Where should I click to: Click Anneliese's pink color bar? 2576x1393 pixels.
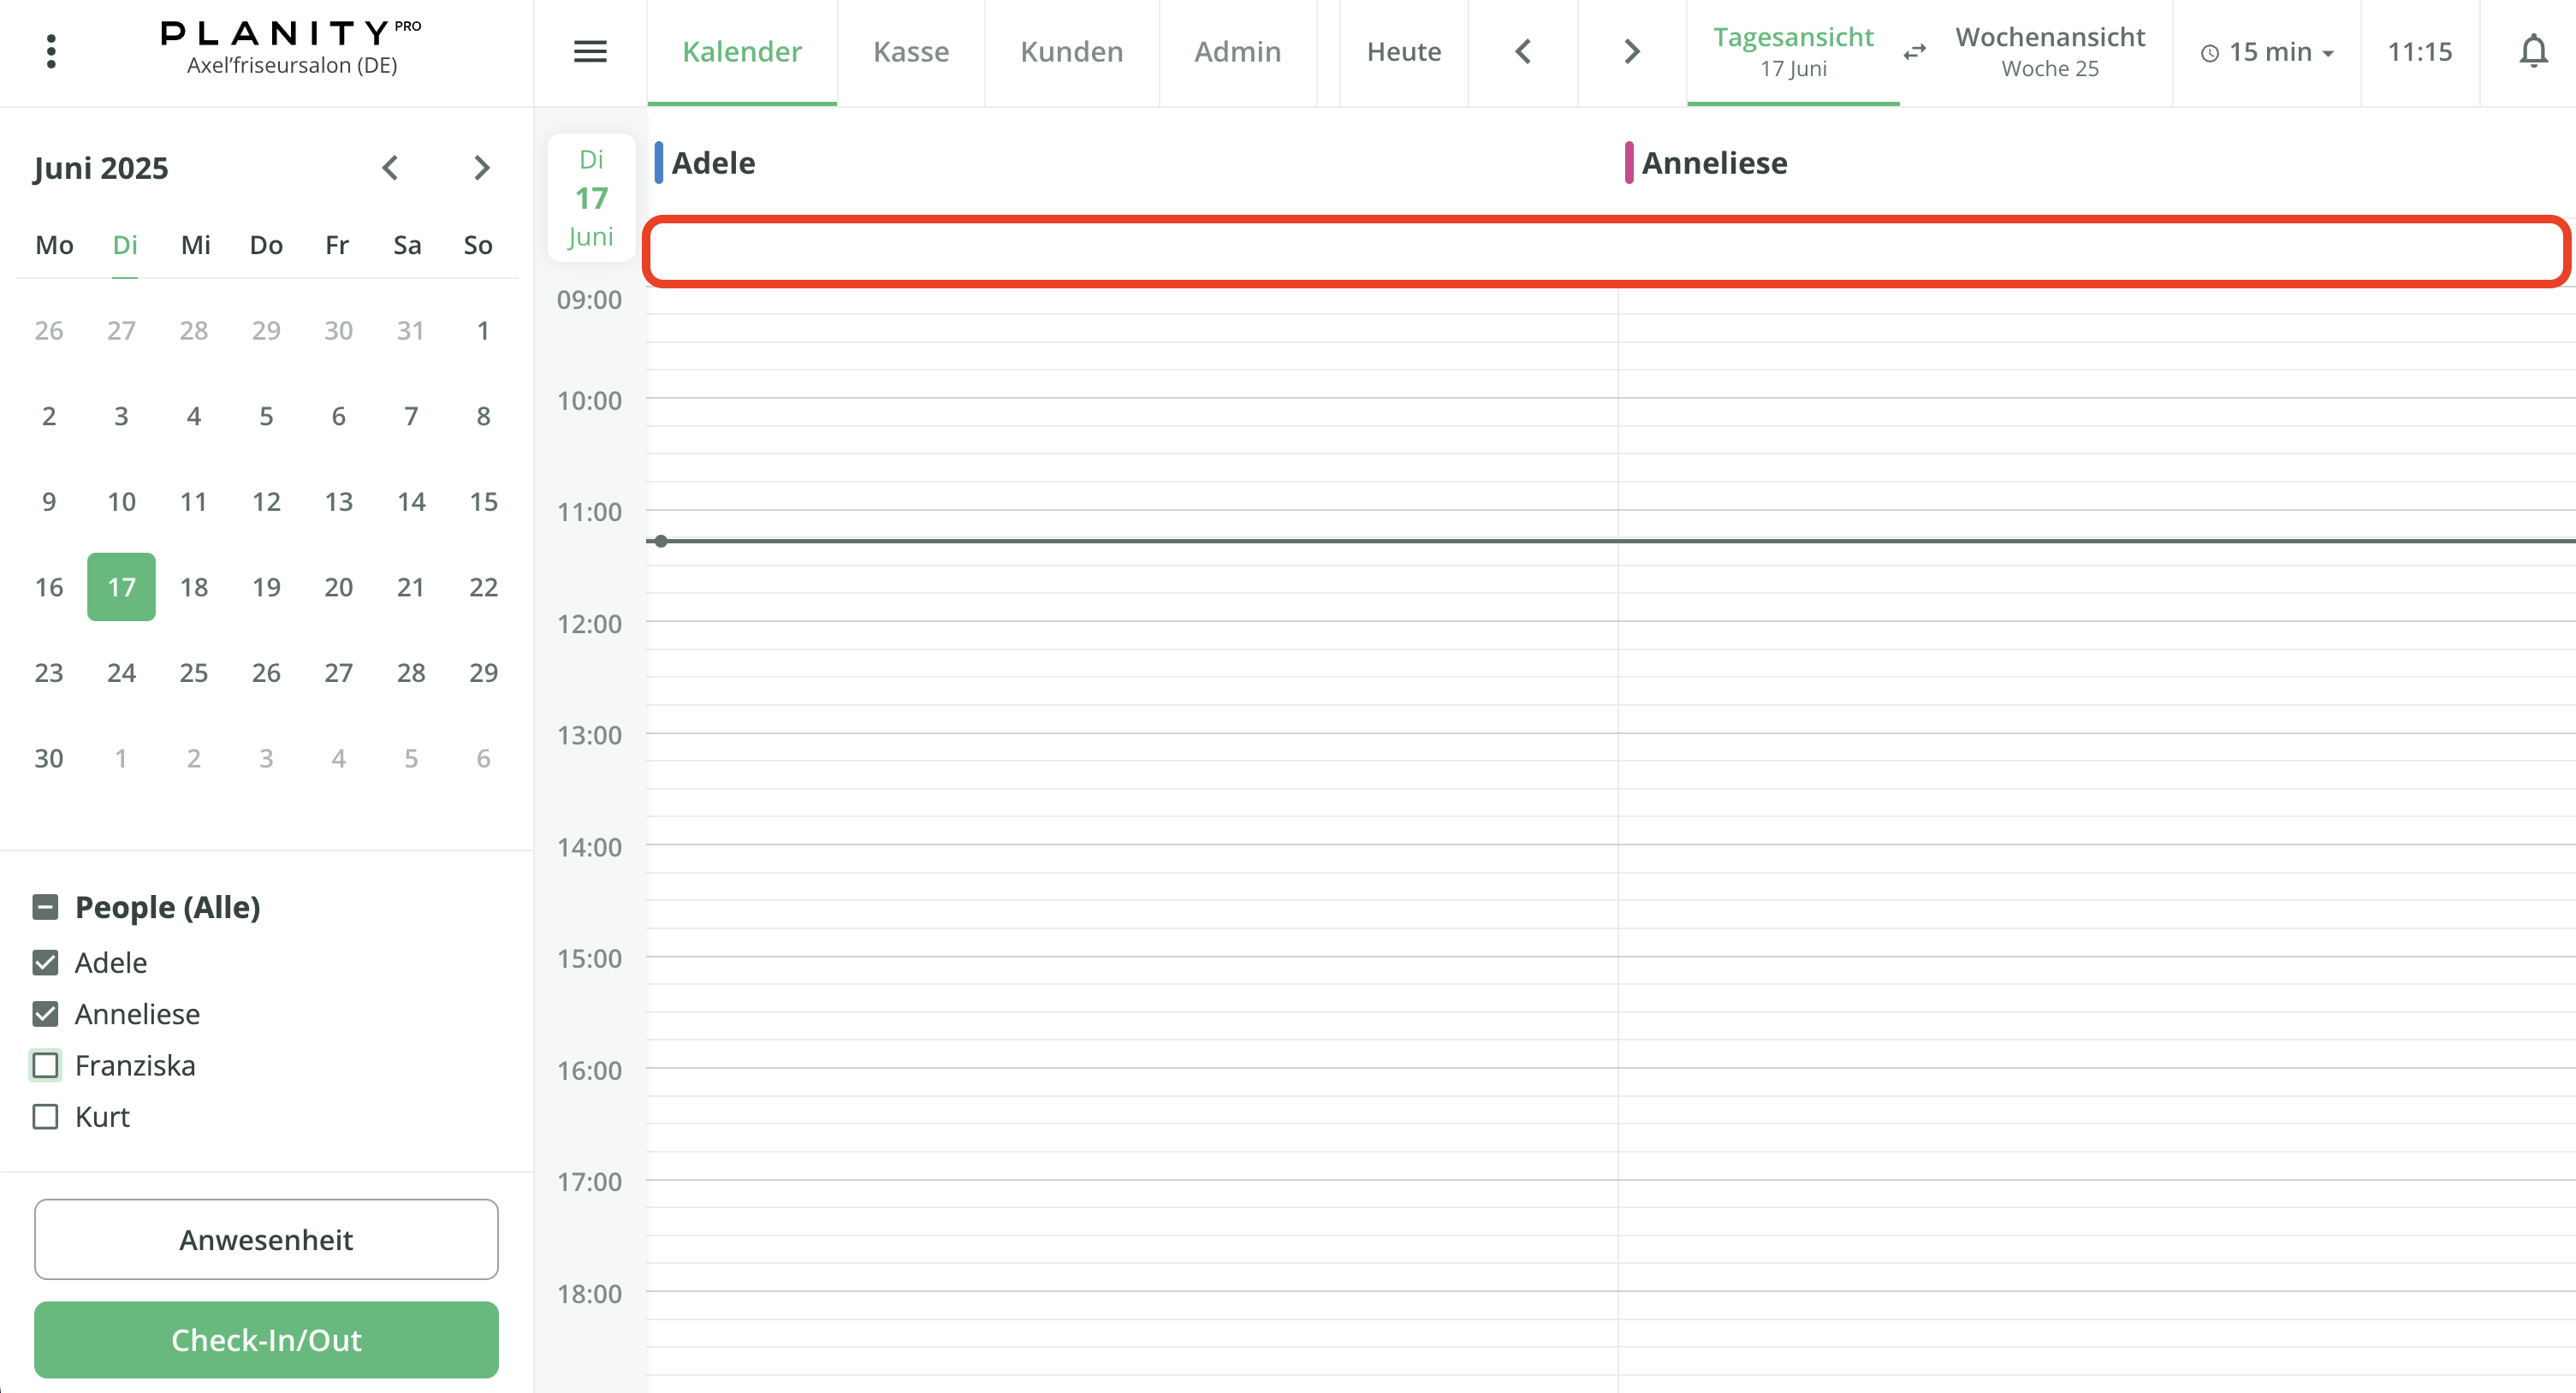(1630, 162)
